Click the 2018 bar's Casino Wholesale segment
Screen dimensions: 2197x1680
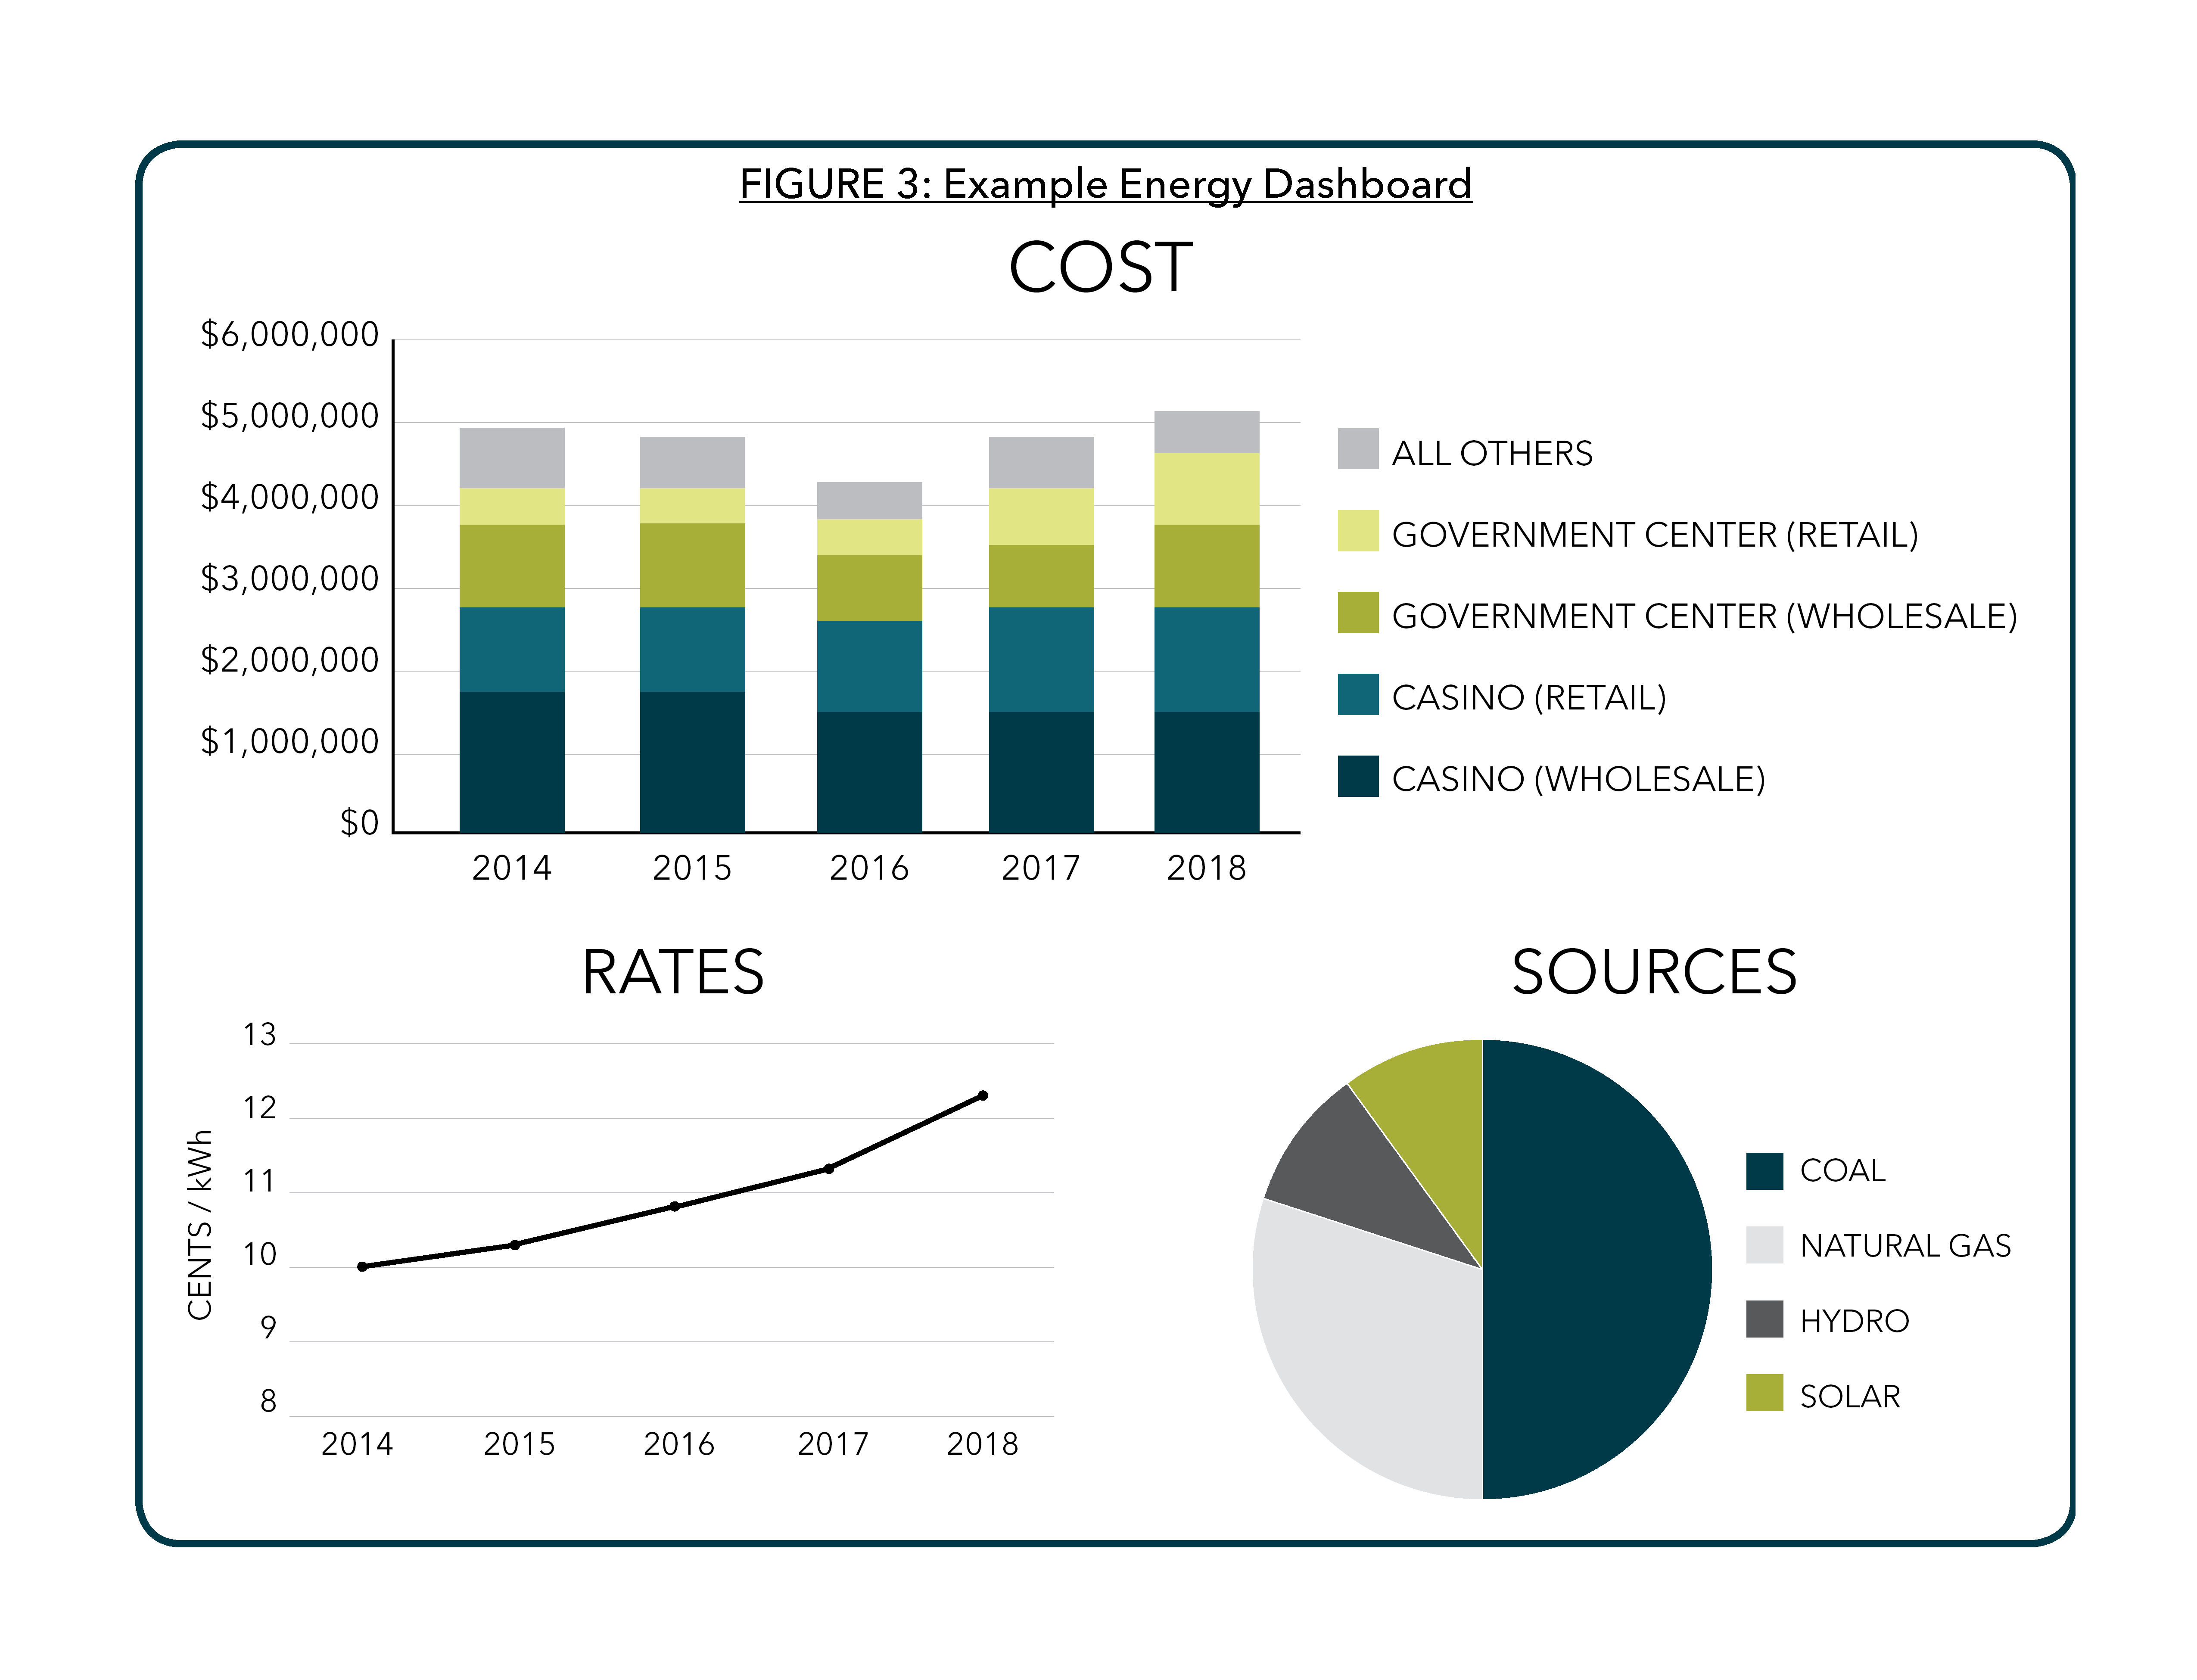click(1206, 772)
